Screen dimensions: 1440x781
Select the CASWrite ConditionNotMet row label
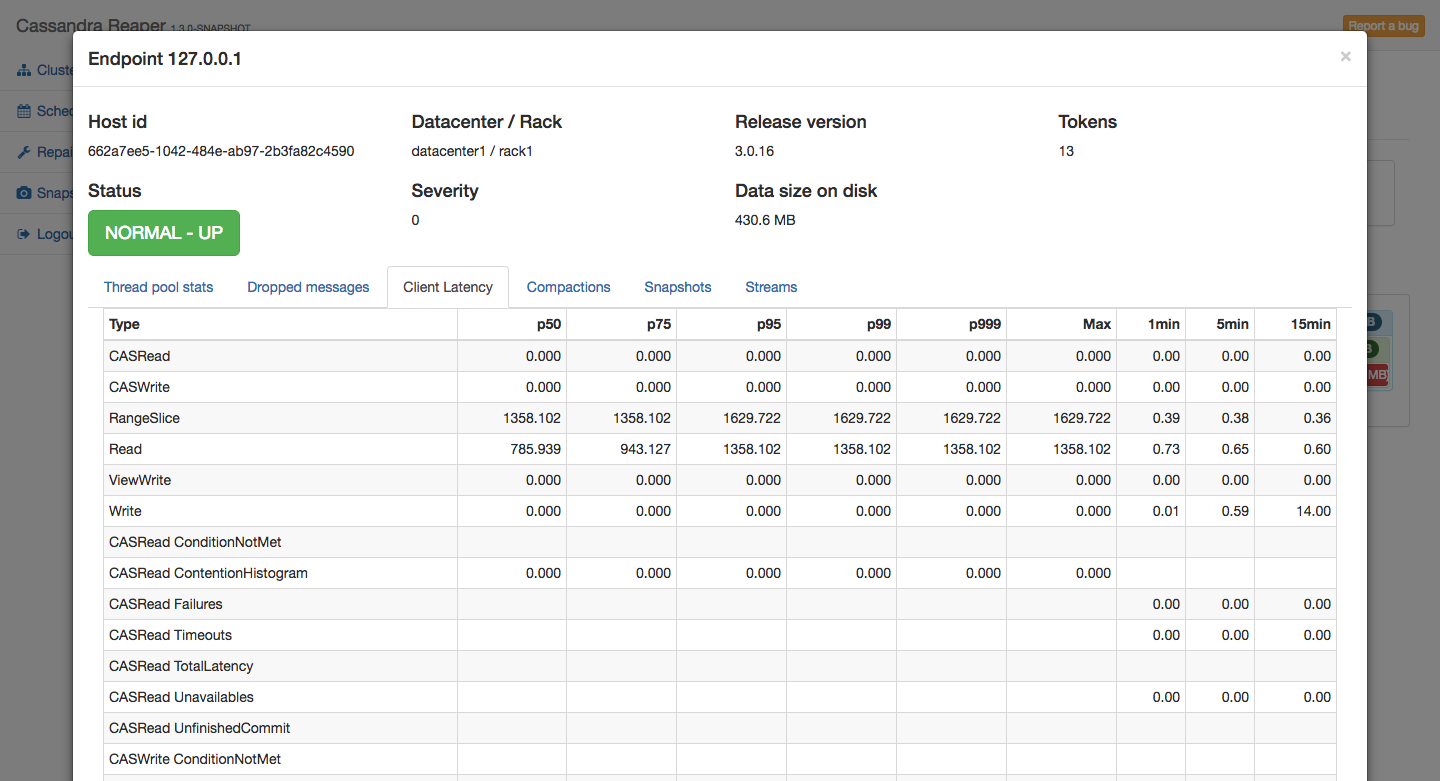pos(195,759)
